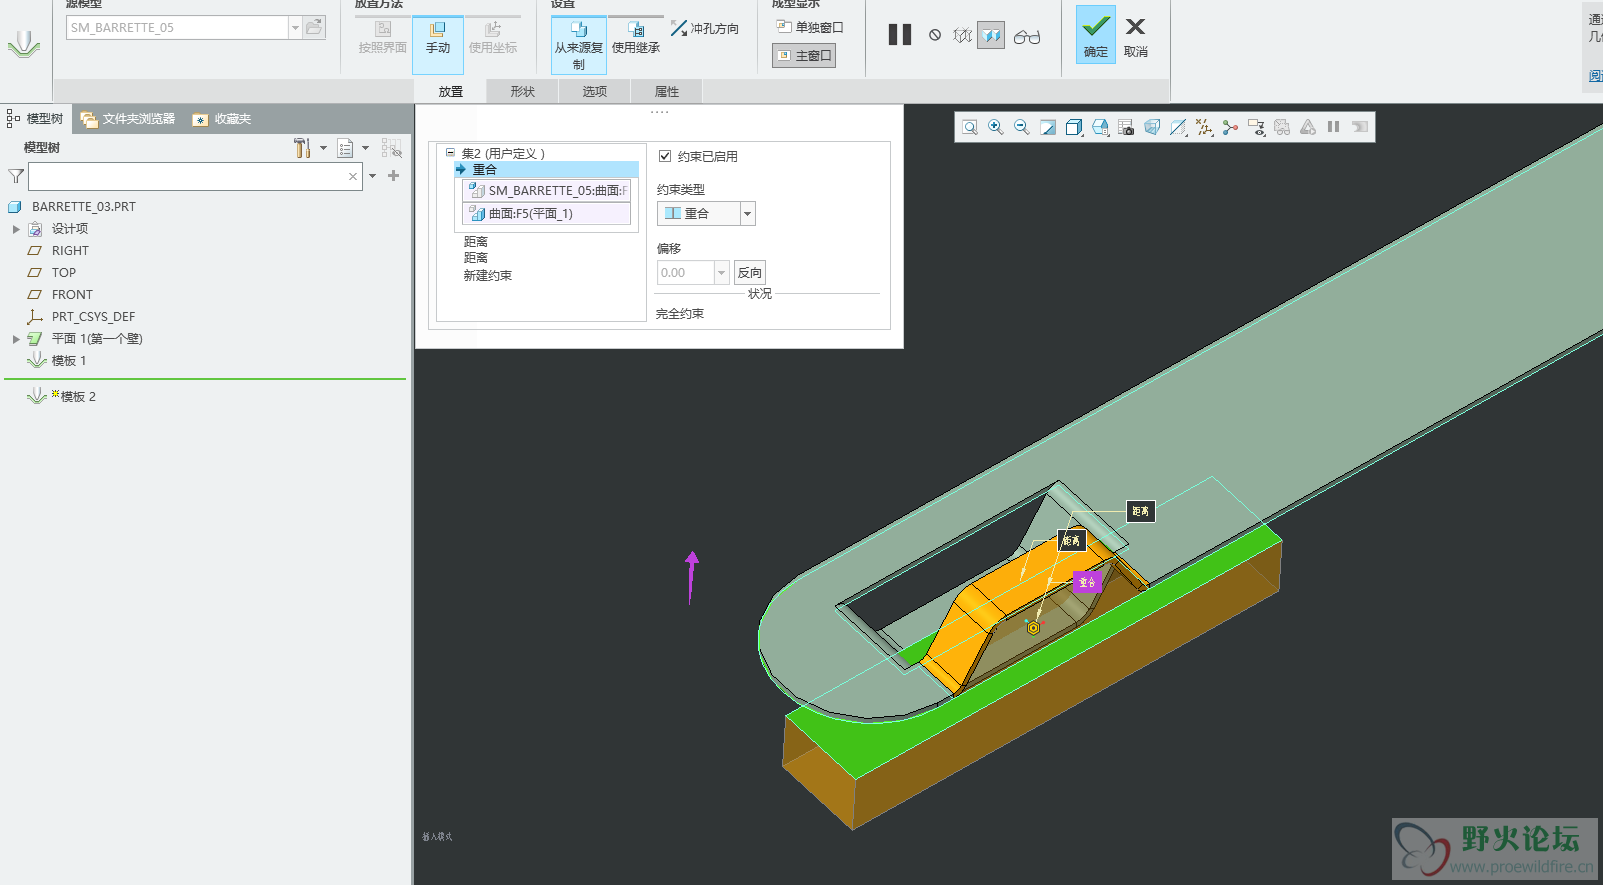Click the tree filter select icon
The height and width of the screenshot is (885, 1603).
click(x=392, y=148)
